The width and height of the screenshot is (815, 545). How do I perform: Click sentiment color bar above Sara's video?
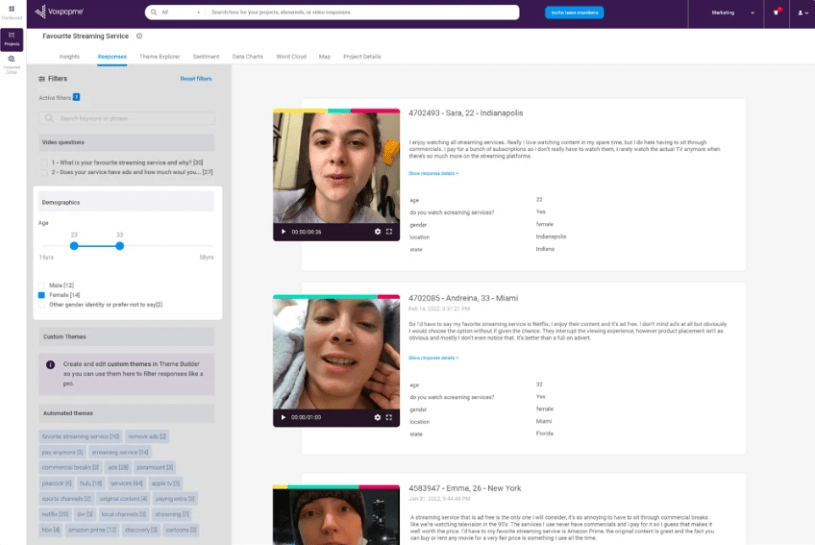click(x=336, y=111)
